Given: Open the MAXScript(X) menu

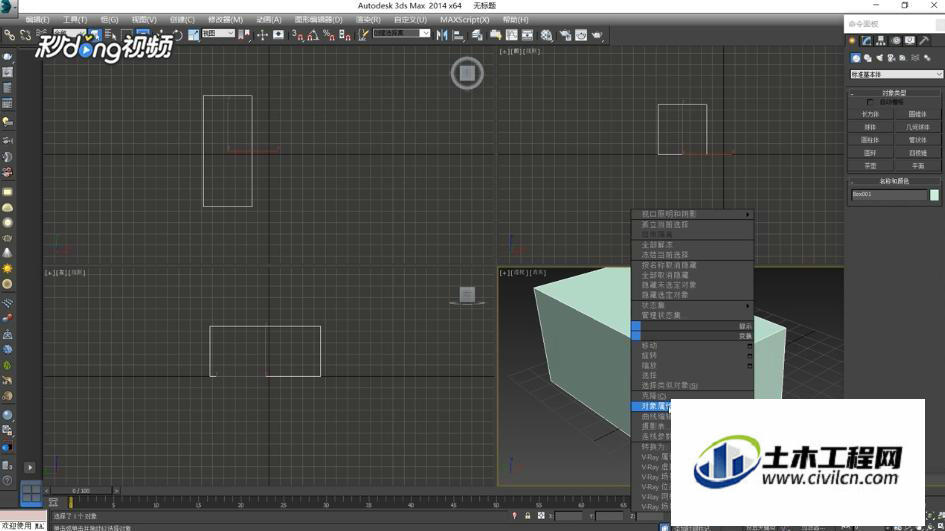Looking at the screenshot, I should tap(465, 20).
